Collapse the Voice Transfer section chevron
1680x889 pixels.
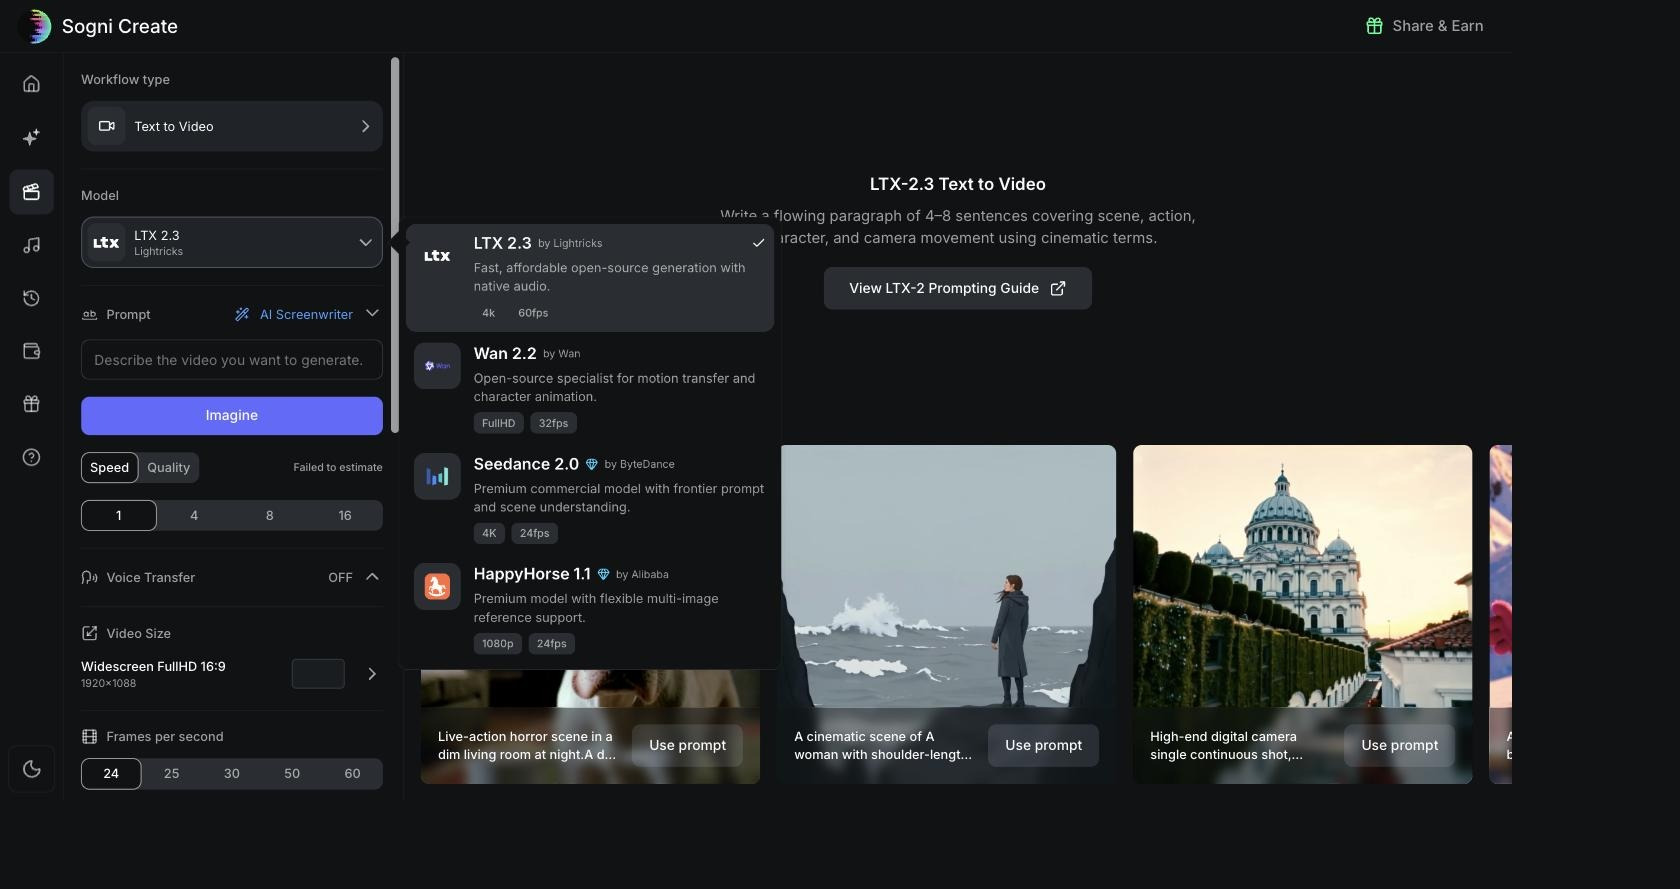pyautogui.click(x=372, y=577)
